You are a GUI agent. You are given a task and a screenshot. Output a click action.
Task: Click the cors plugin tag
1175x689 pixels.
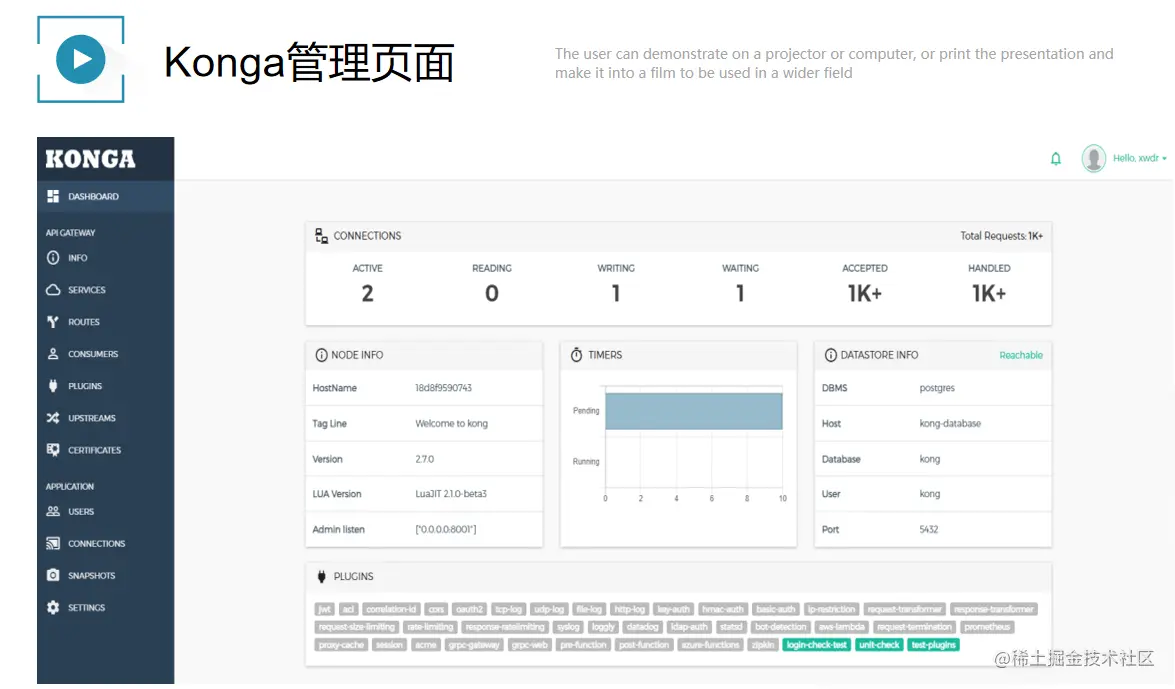point(436,610)
